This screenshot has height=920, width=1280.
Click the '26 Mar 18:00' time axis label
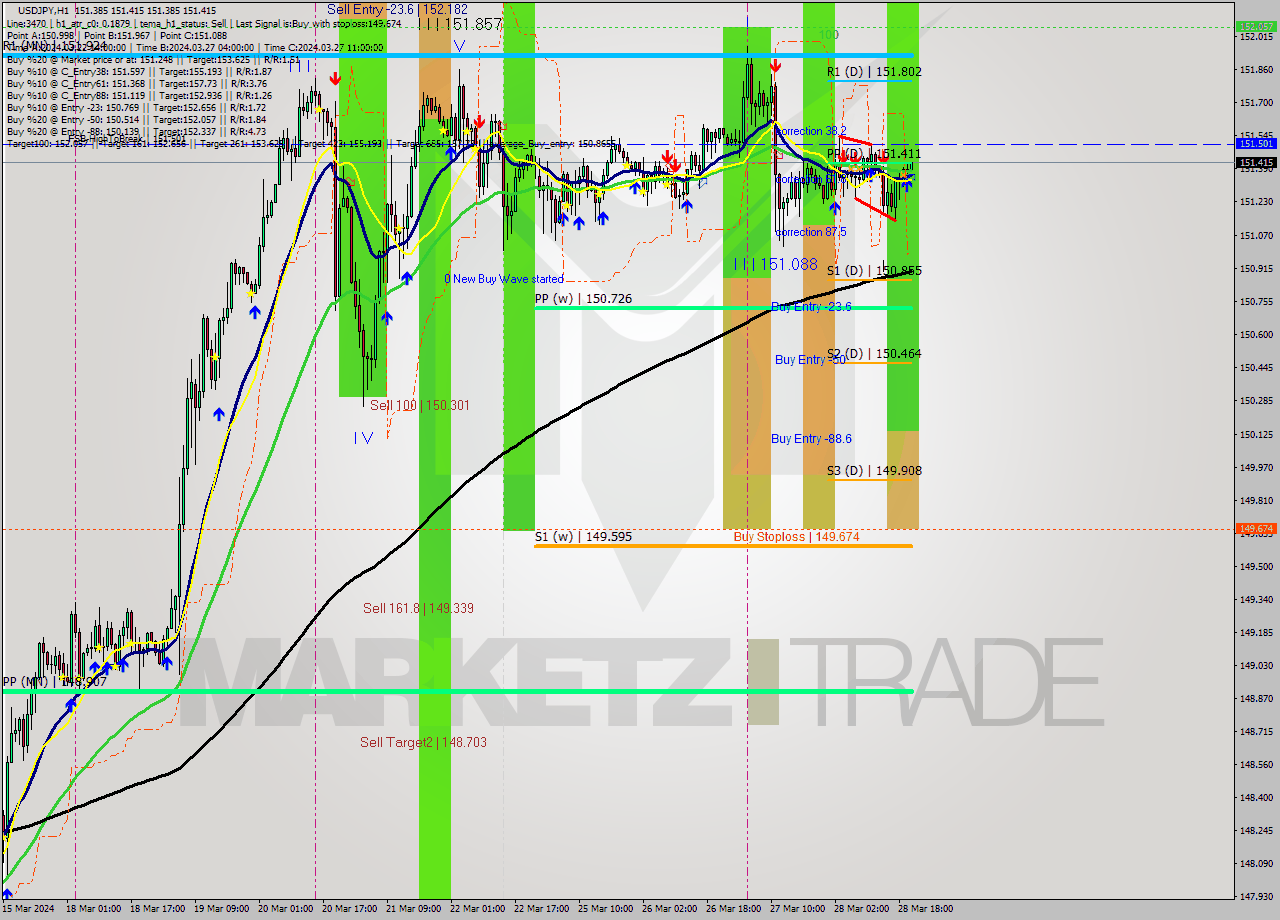(x=734, y=909)
